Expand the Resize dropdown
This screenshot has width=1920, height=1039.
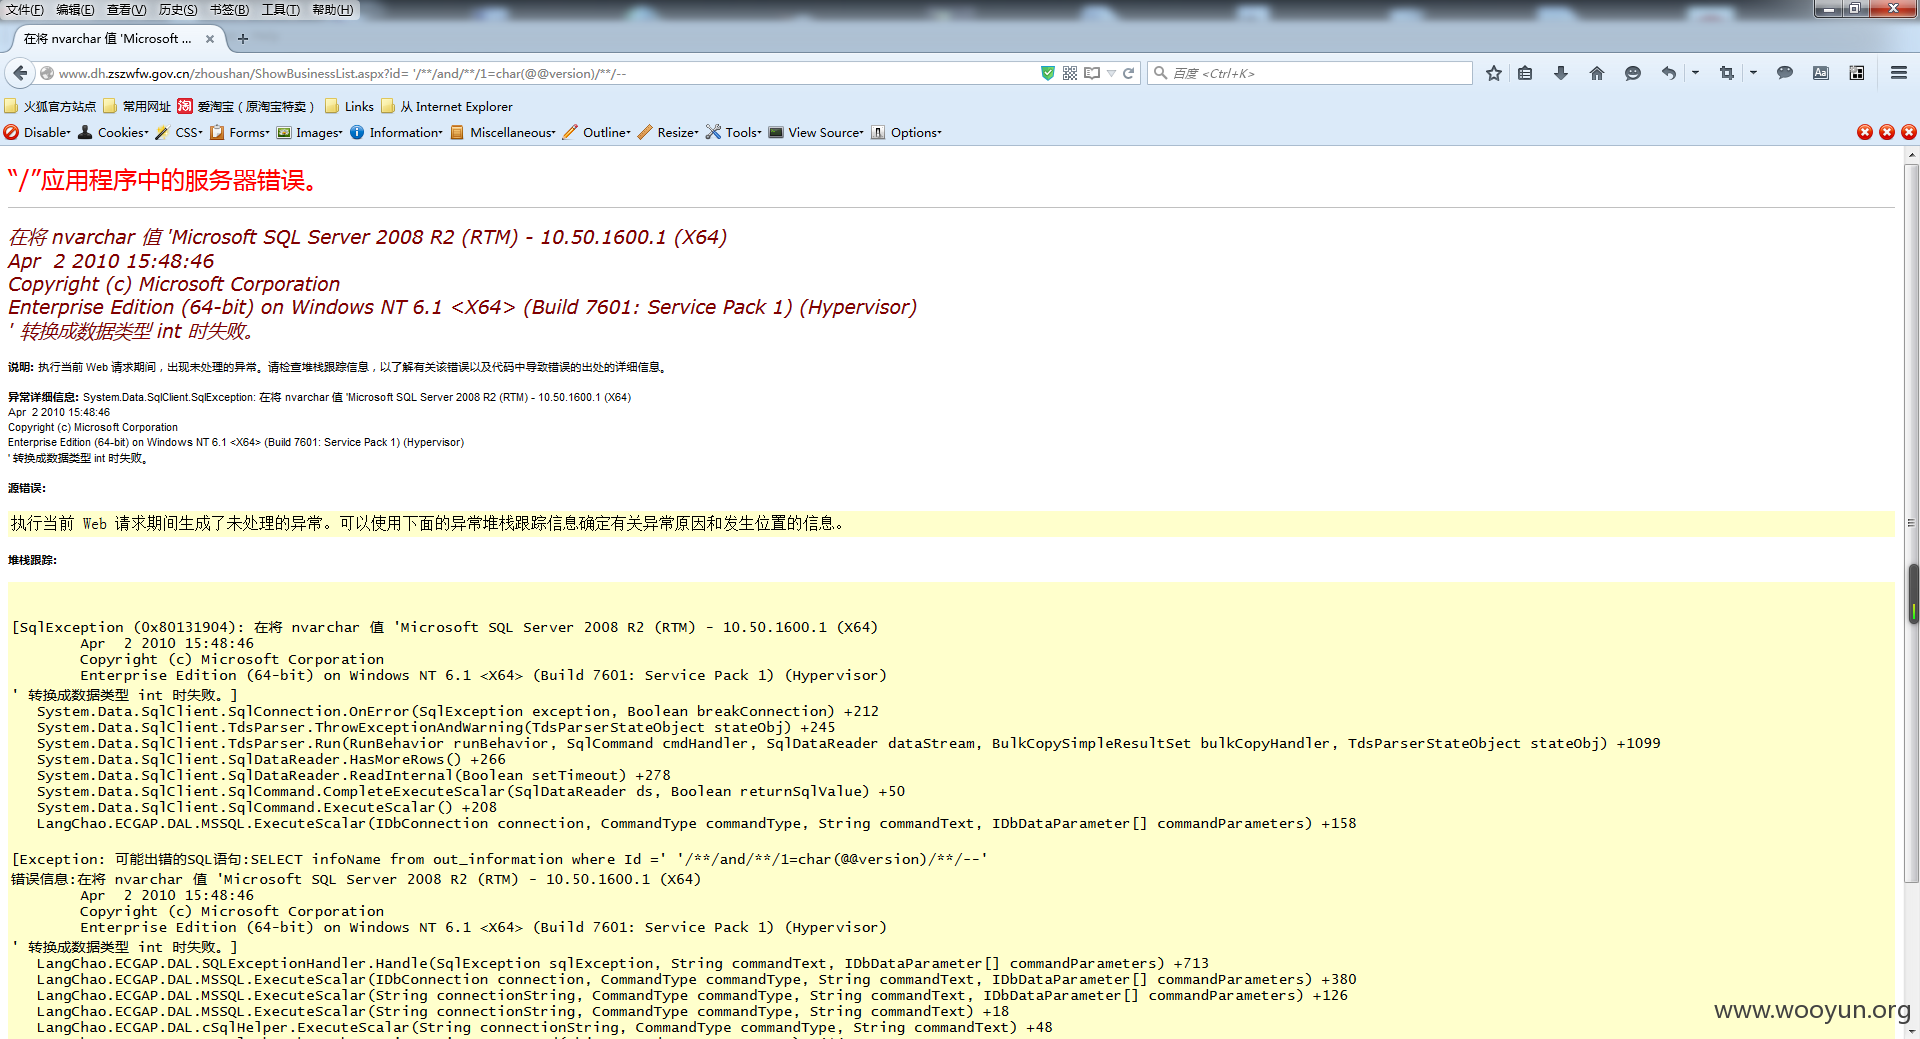pyautogui.click(x=668, y=132)
